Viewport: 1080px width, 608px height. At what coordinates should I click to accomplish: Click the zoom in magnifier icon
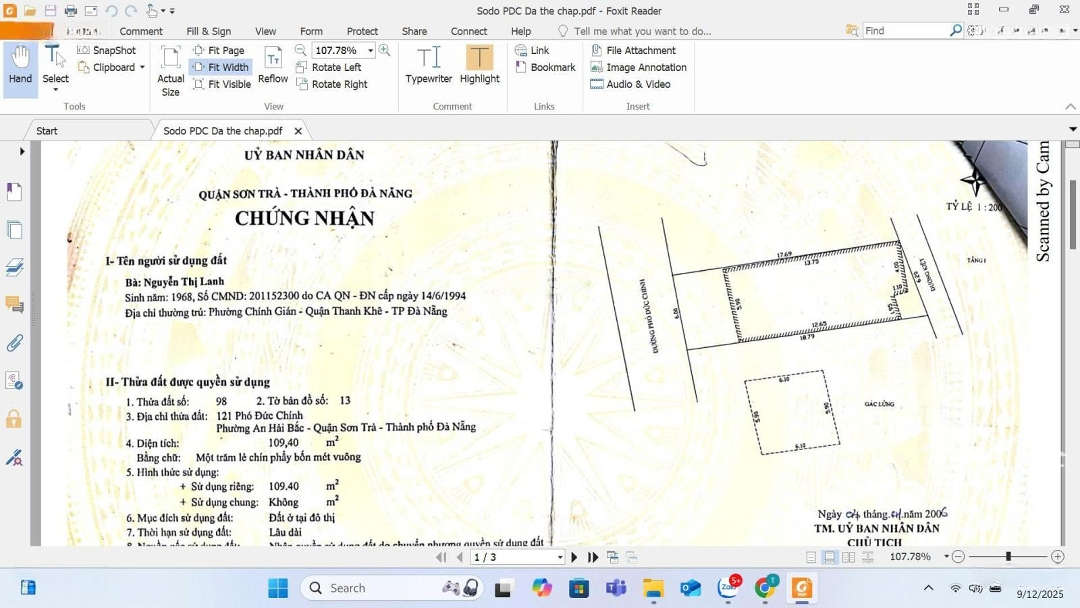click(384, 50)
